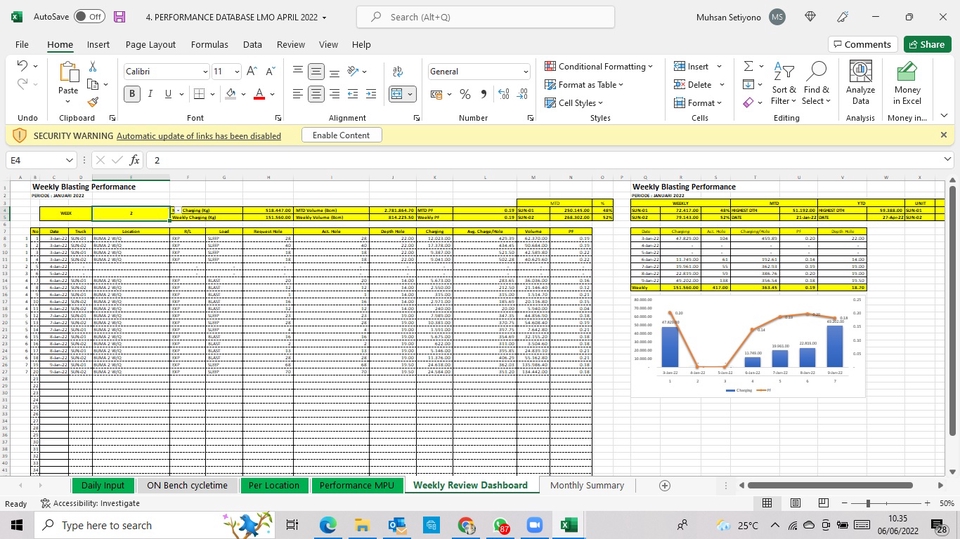960x539 pixels.
Task: Click the Increase Decimal icon
Action: tap(504, 94)
